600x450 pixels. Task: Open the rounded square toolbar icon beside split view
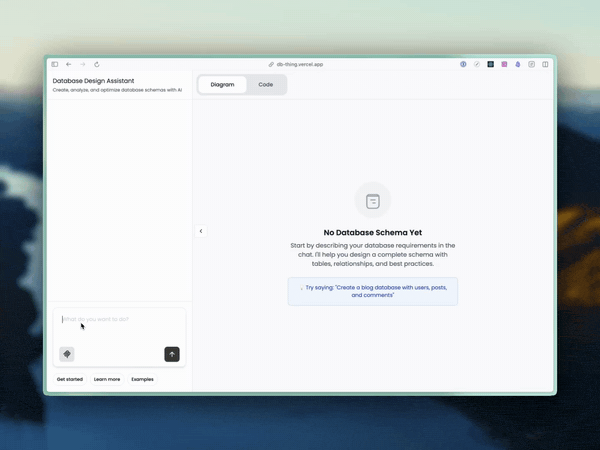click(532, 64)
